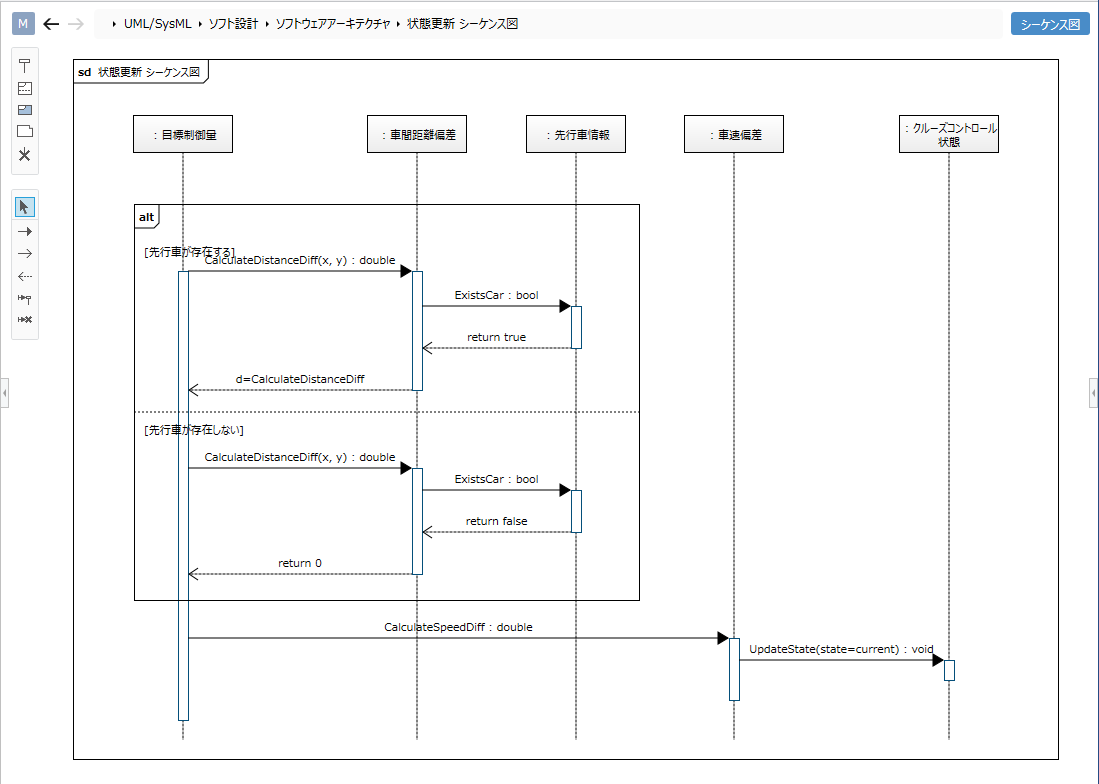The width and height of the screenshot is (1099, 784).
Task: Select the Destruction (X) tool
Action: (x=25, y=155)
